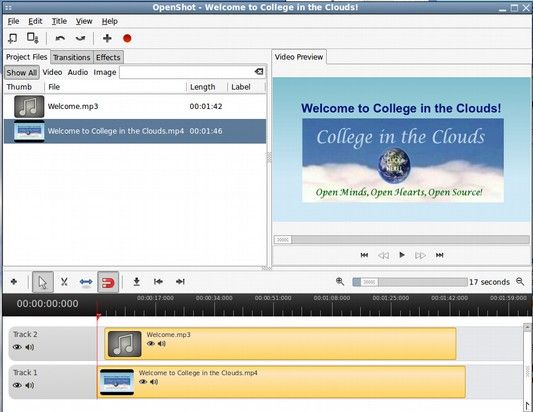Open the Title menu
Viewport: 533px width, 412px height.
(x=59, y=21)
